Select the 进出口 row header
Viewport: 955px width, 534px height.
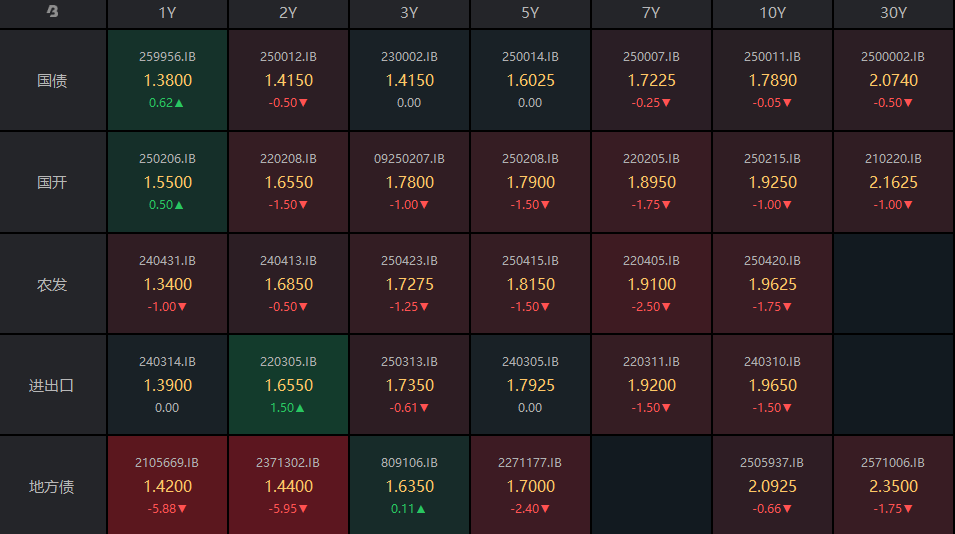pos(52,385)
